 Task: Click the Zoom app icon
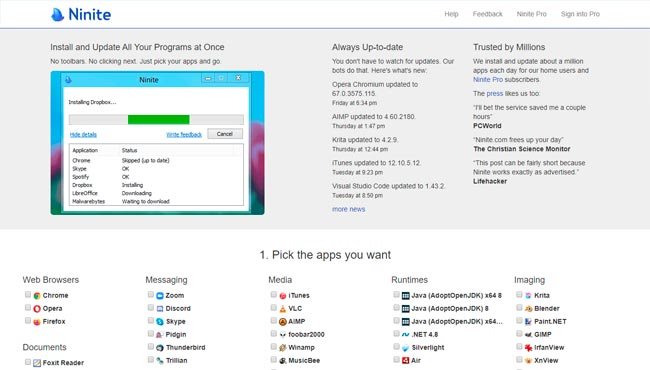tap(160, 296)
